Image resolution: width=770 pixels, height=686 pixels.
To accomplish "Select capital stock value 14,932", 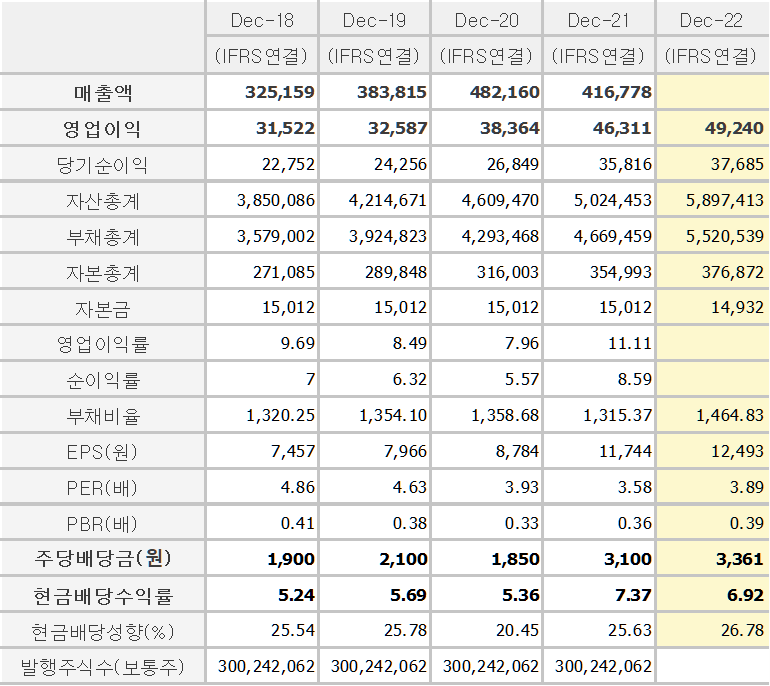I will 738,307.
